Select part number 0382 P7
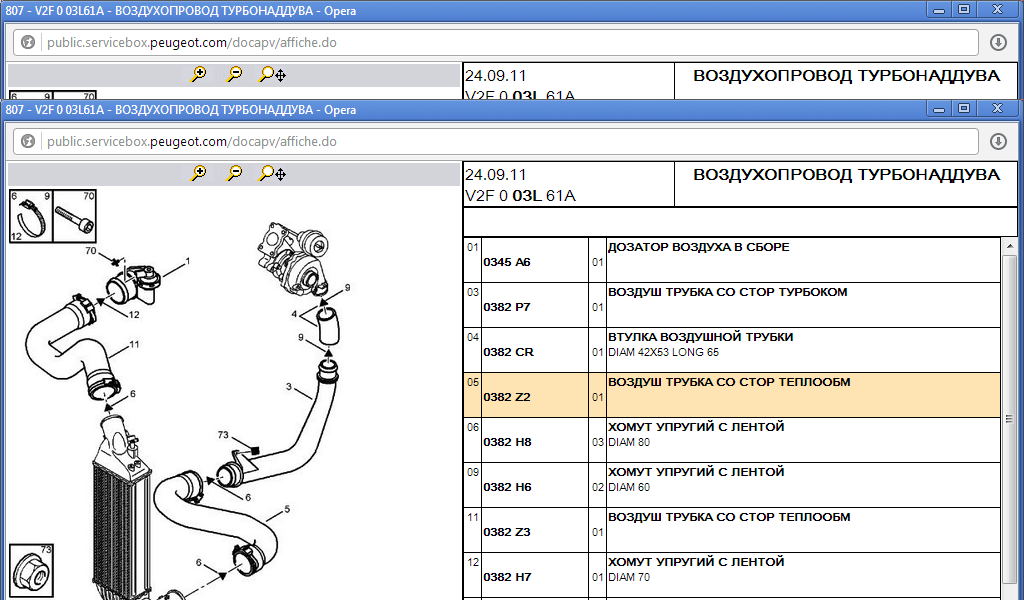1024x600 pixels. 506,307
